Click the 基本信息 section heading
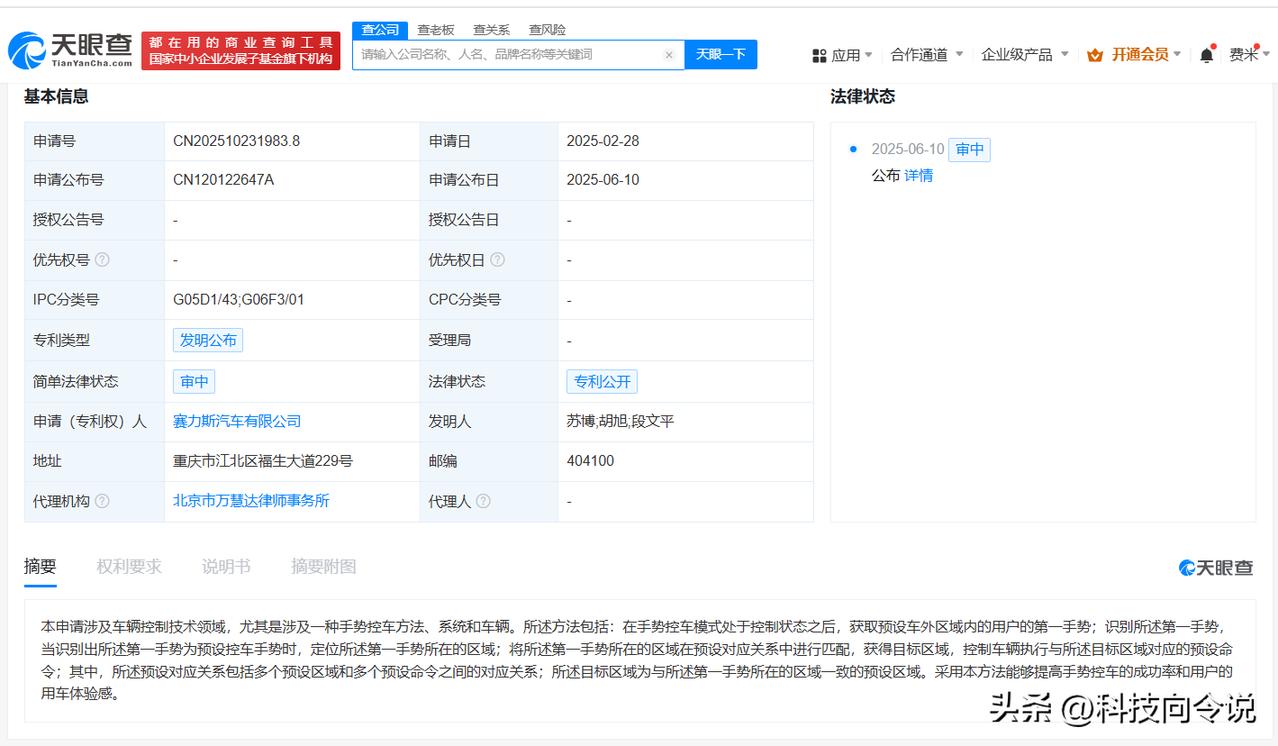 [x=56, y=96]
